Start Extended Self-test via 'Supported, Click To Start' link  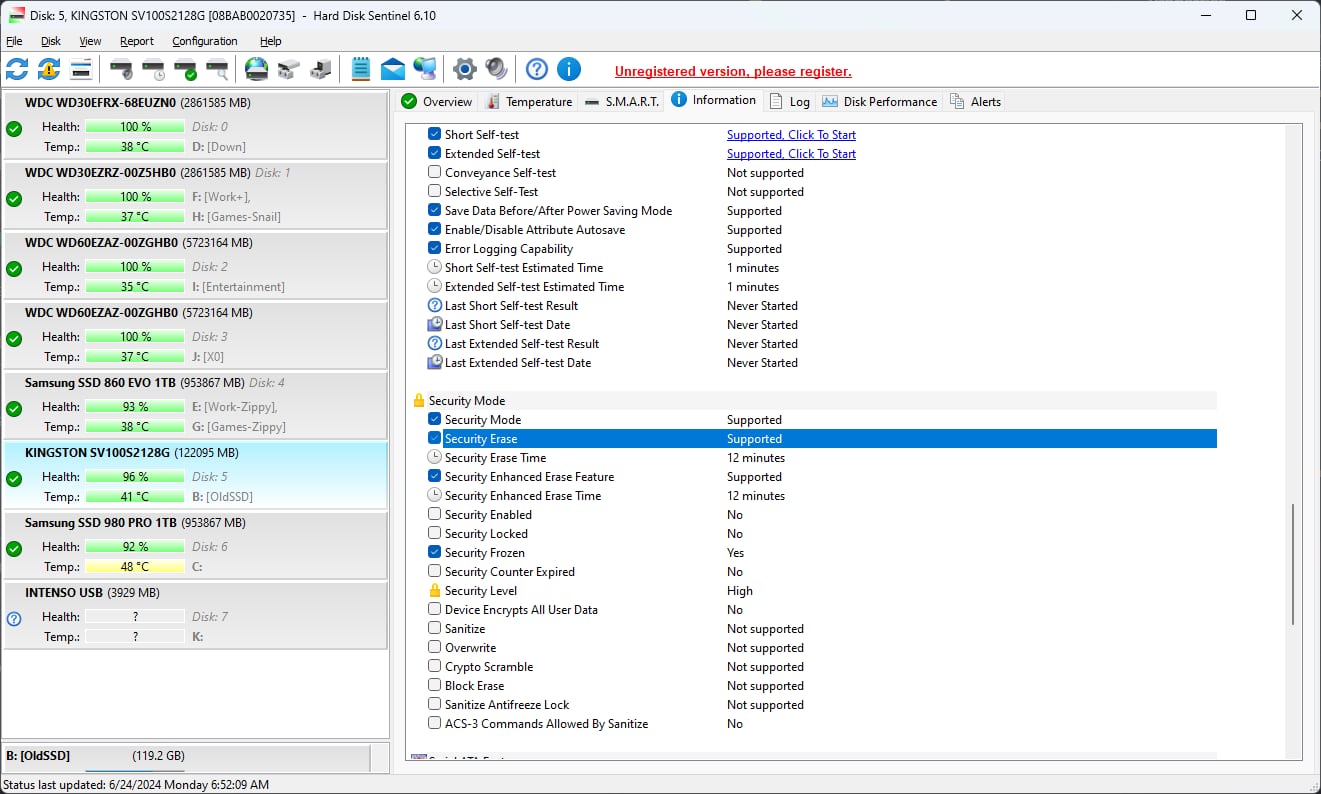[x=791, y=154]
